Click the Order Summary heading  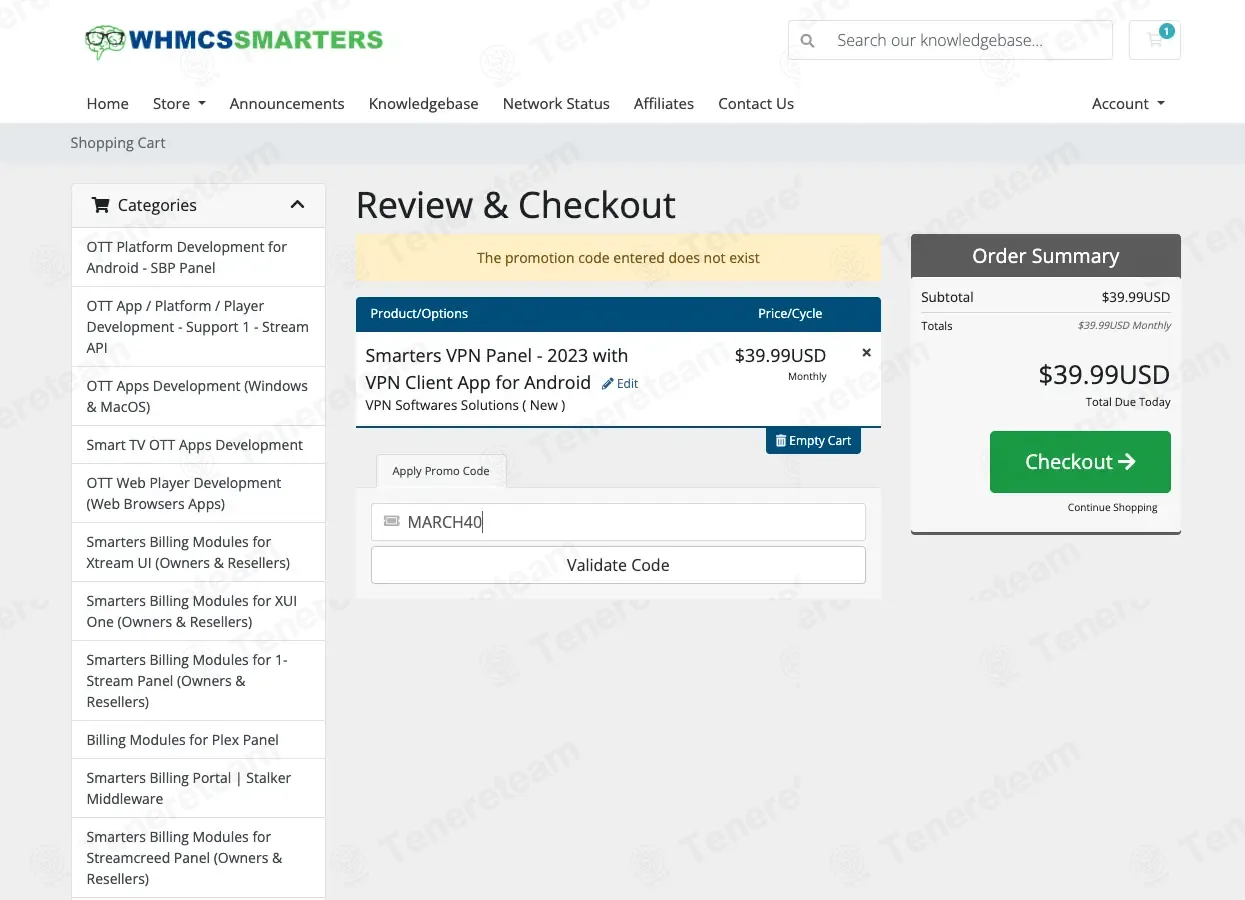[1045, 256]
